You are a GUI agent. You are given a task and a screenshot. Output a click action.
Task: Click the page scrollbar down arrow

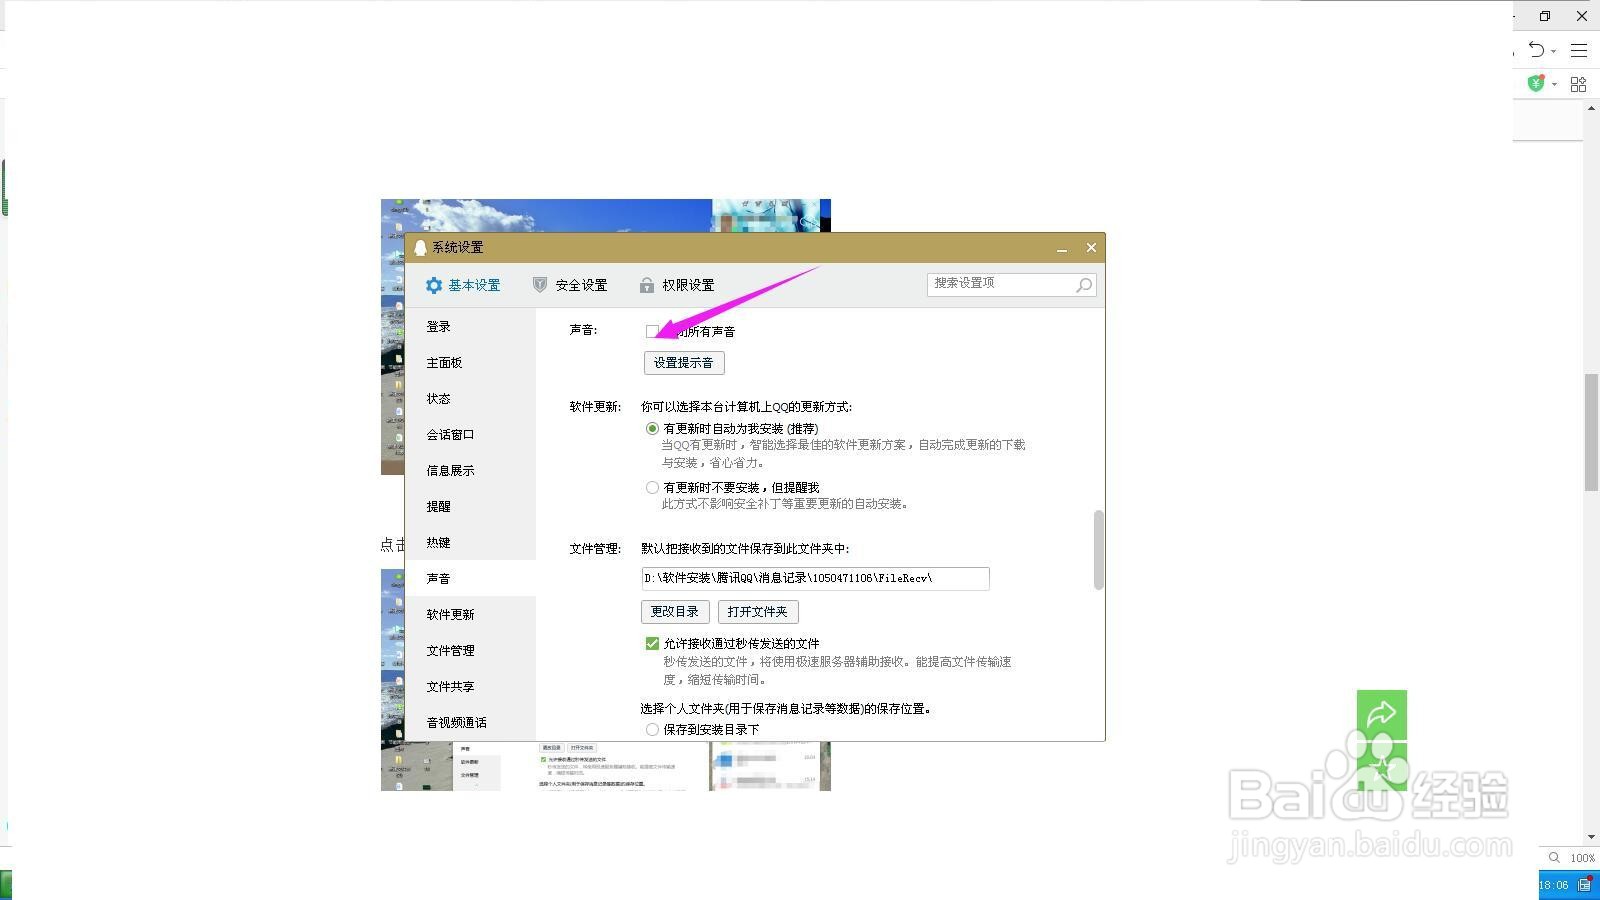pos(1591,837)
